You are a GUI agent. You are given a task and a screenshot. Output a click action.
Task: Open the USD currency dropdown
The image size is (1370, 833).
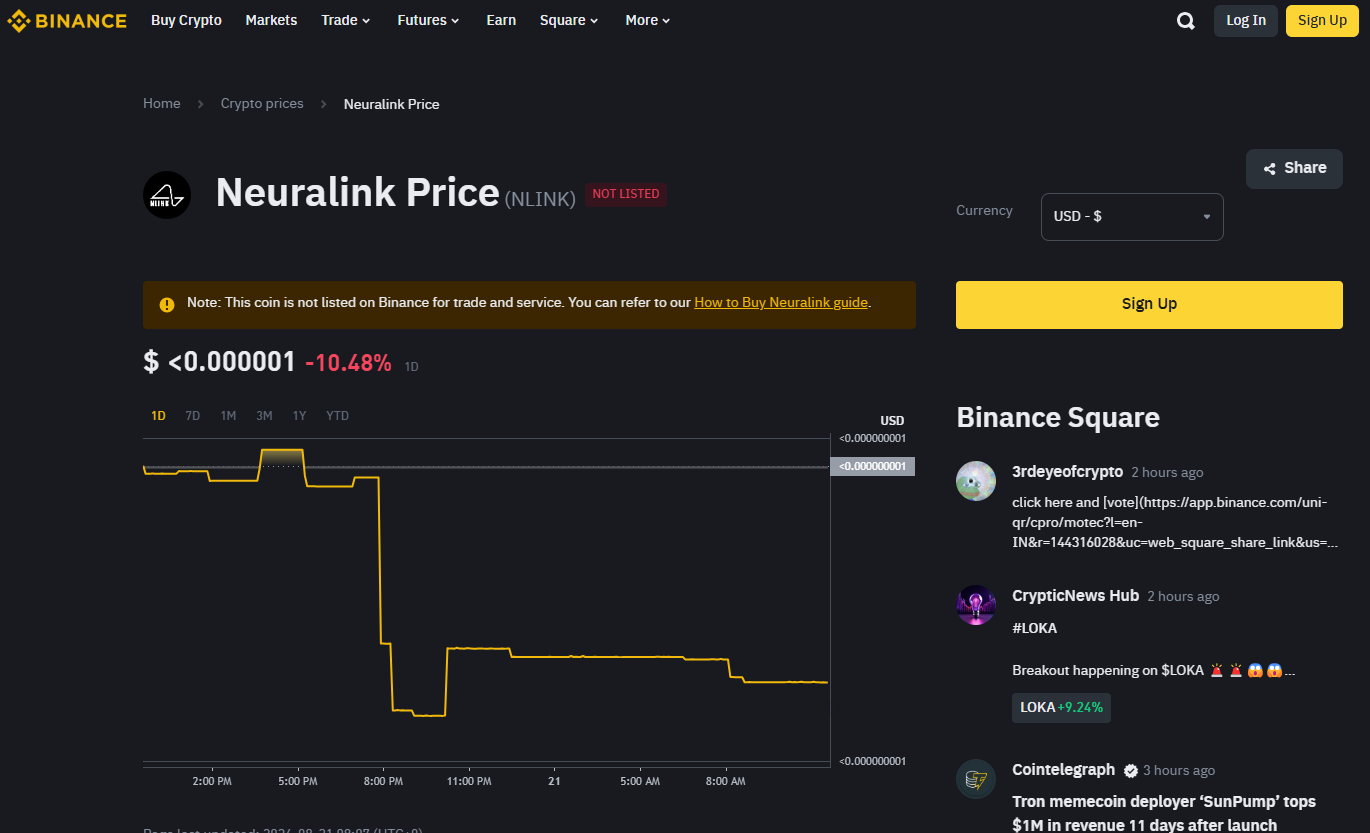[x=1132, y=217]
